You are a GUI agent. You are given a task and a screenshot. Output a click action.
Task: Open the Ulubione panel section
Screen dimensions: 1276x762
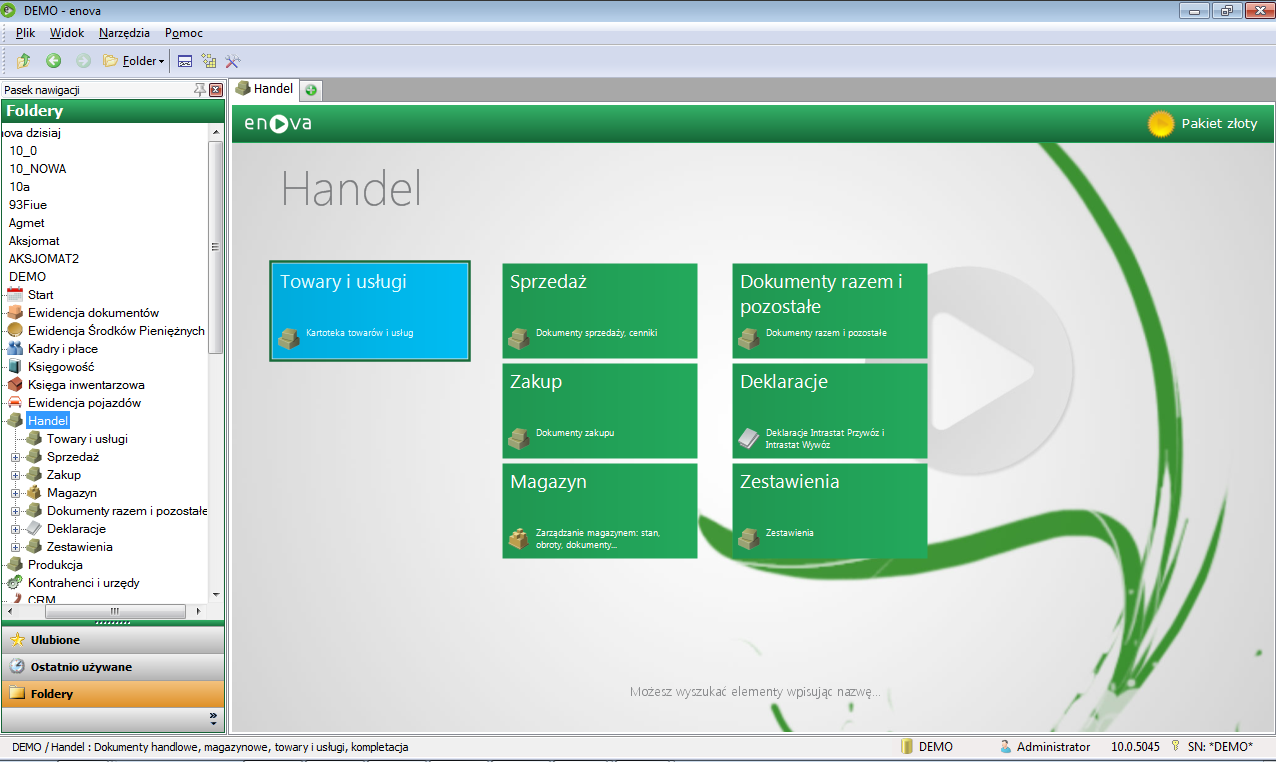[x=113, y=640]
